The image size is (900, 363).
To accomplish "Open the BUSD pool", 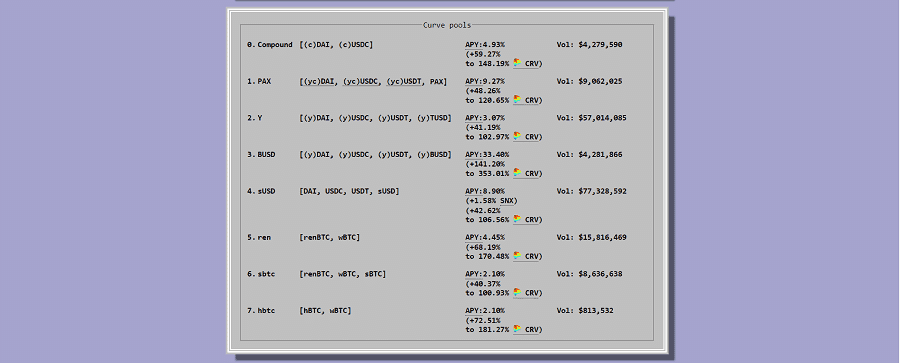I will (266, 155).
